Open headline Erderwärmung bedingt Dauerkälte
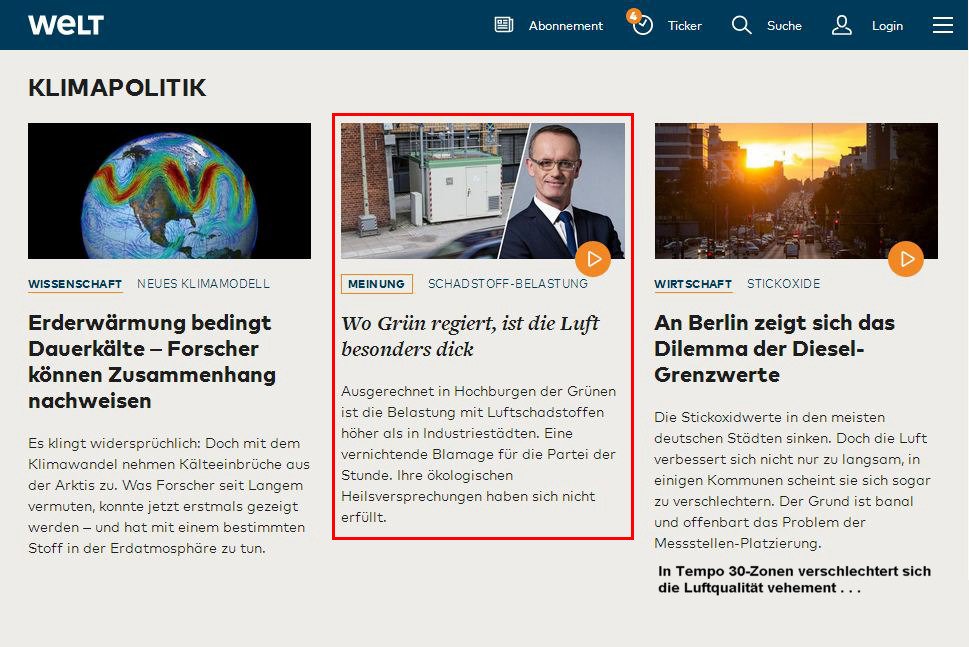The width and height of the screenshot is (969, 647). pos(152,362)
